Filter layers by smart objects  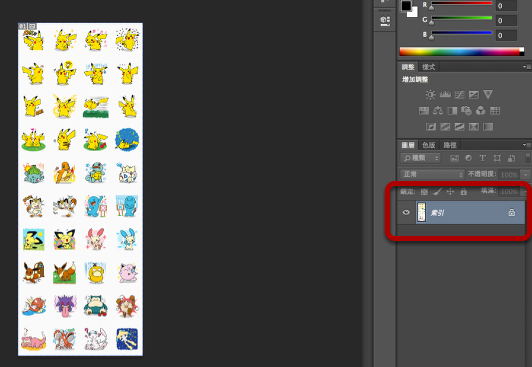pos(511,158)
